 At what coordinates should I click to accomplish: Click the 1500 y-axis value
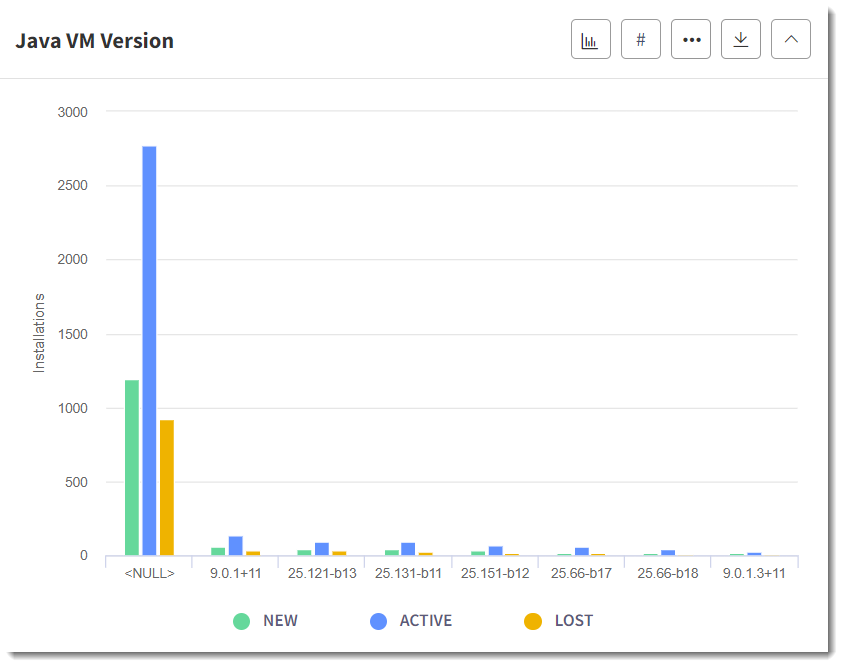click(x=73, y=334)
